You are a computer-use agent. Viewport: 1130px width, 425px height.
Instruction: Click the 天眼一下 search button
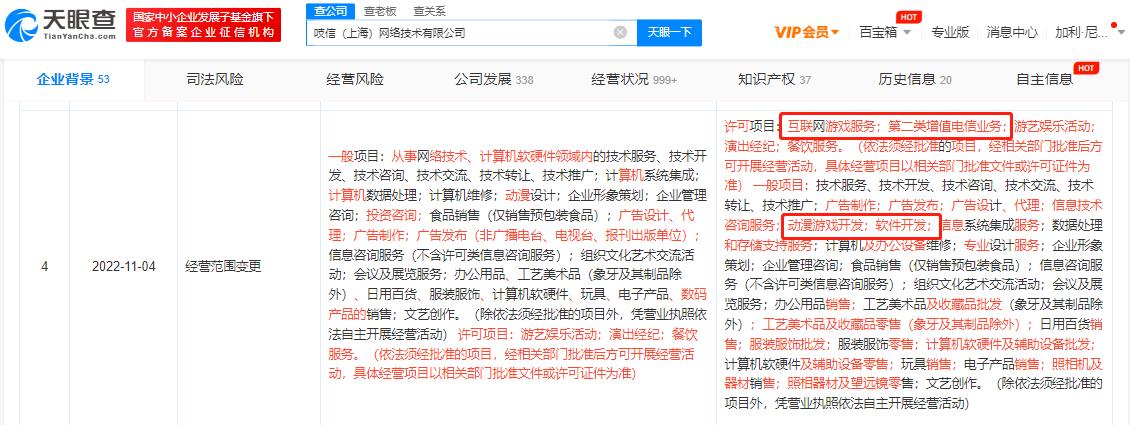point(669,32)
